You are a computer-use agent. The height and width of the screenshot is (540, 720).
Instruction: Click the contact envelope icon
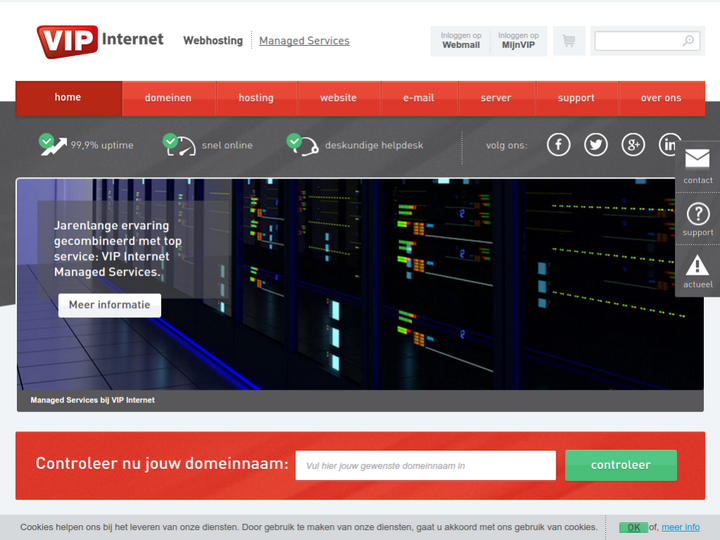pos(697,159)
